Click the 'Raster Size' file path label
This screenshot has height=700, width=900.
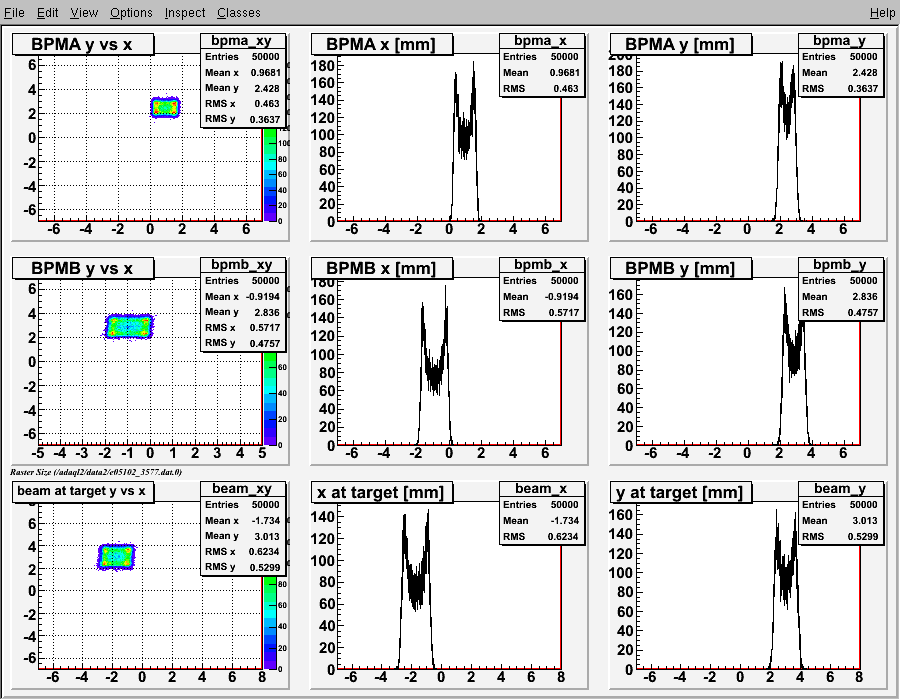[96, 472]
